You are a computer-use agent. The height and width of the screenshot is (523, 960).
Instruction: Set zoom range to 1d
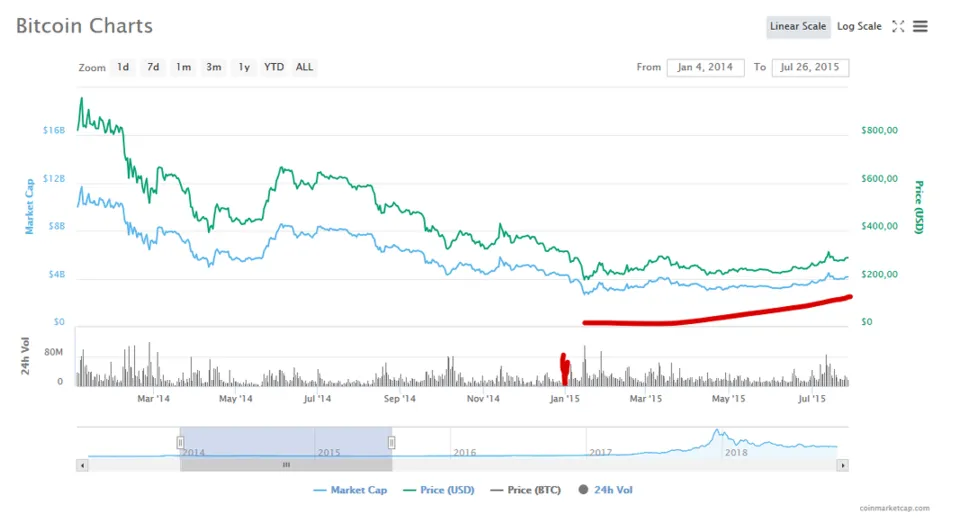tap(123, 67)
